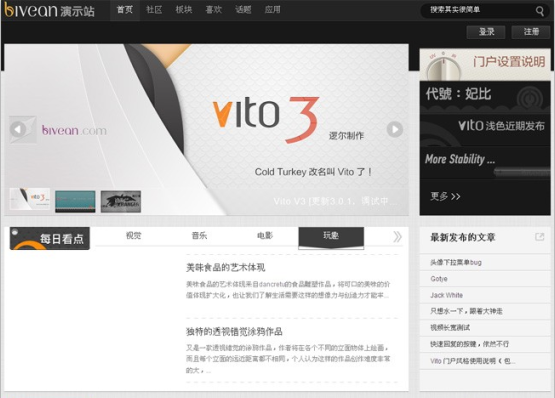
Task: Open the 社区 navigation tab
Action: (x=154, y=10)
